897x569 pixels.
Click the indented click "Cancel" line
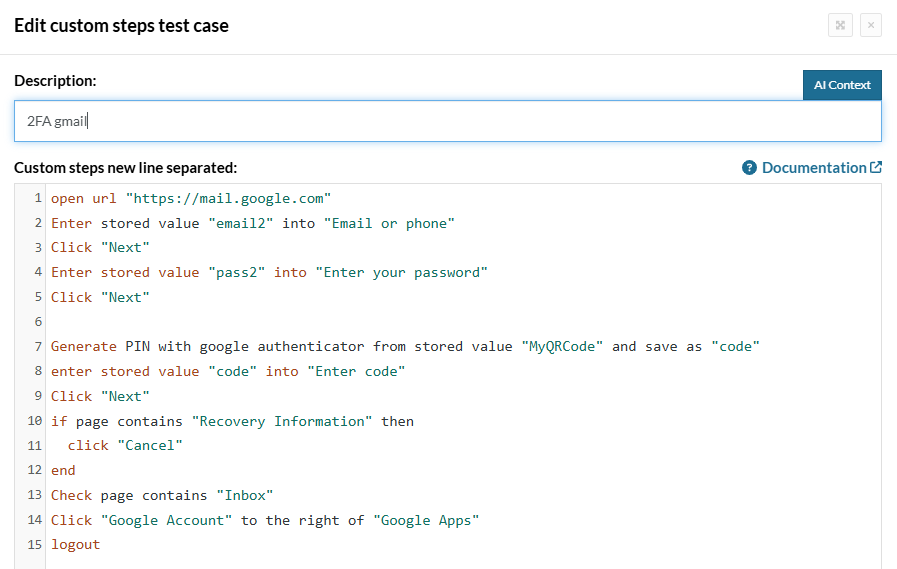(125, 446)
